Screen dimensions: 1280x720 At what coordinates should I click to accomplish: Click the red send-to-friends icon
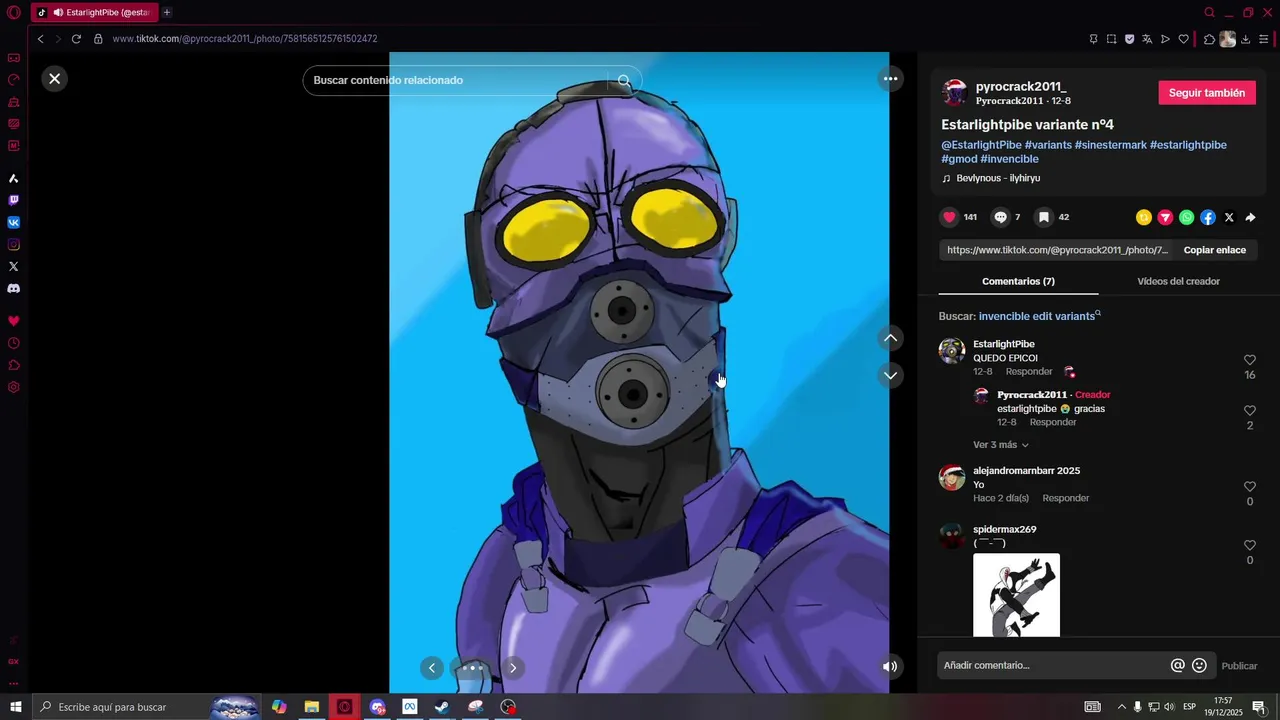click(x=1165, y=217)
